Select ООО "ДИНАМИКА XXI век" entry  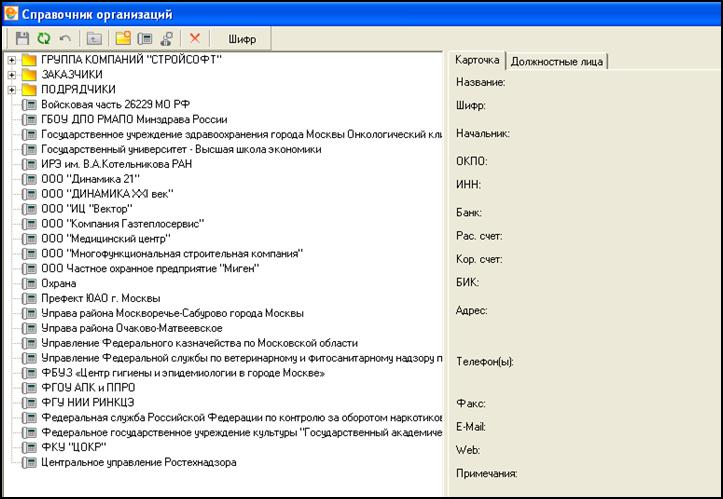[107, 194]
